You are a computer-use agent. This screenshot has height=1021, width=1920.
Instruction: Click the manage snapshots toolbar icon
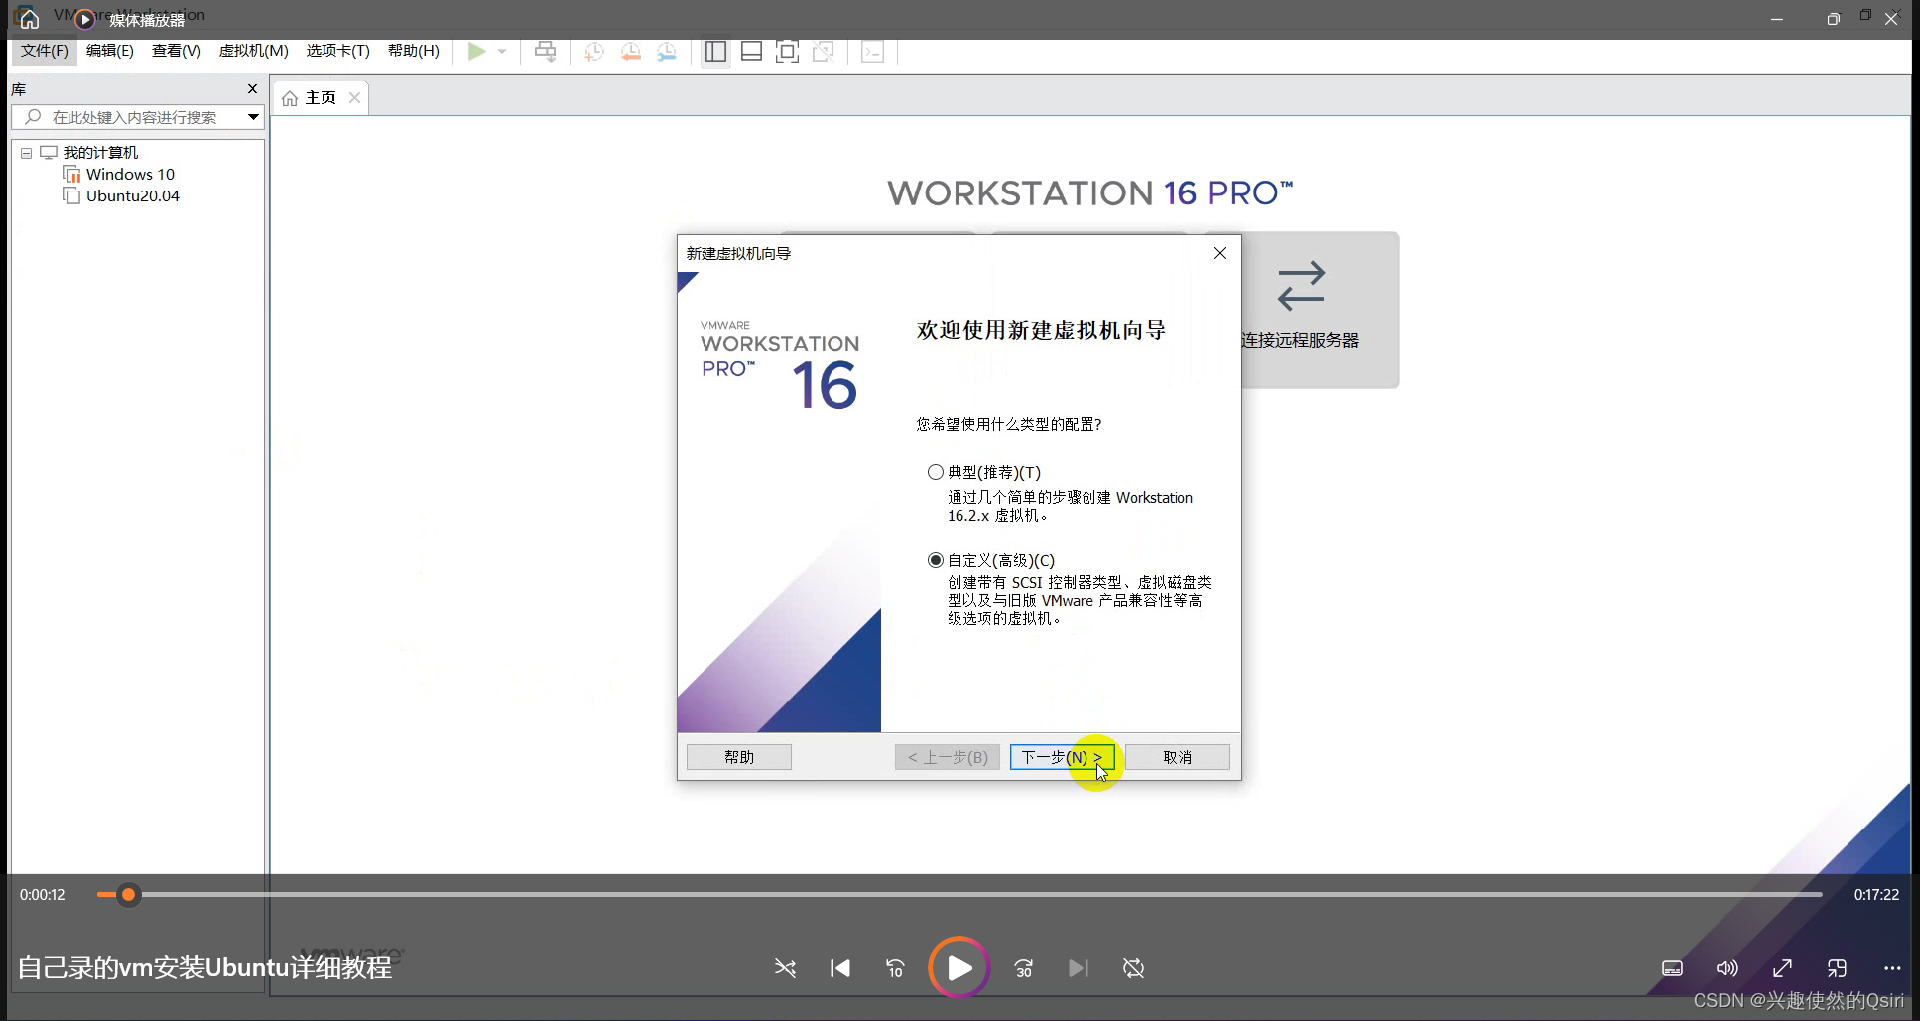pos(667,51)
